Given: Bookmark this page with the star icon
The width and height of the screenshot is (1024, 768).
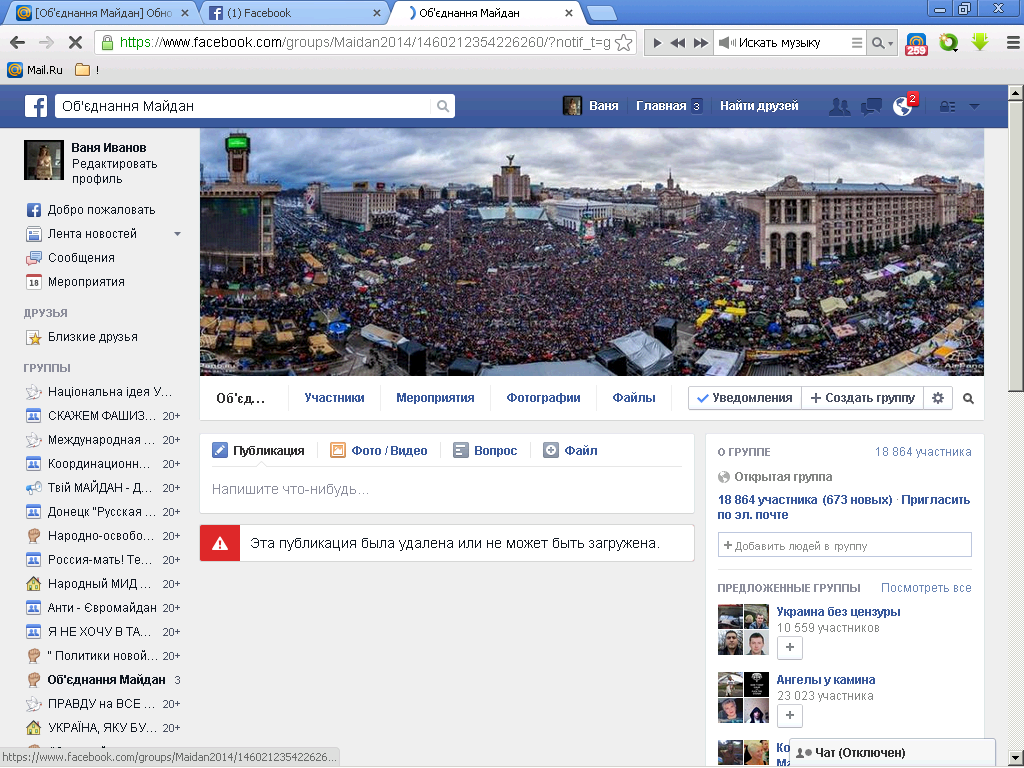Looking at the screenshot, I should (x=624, y=43).
